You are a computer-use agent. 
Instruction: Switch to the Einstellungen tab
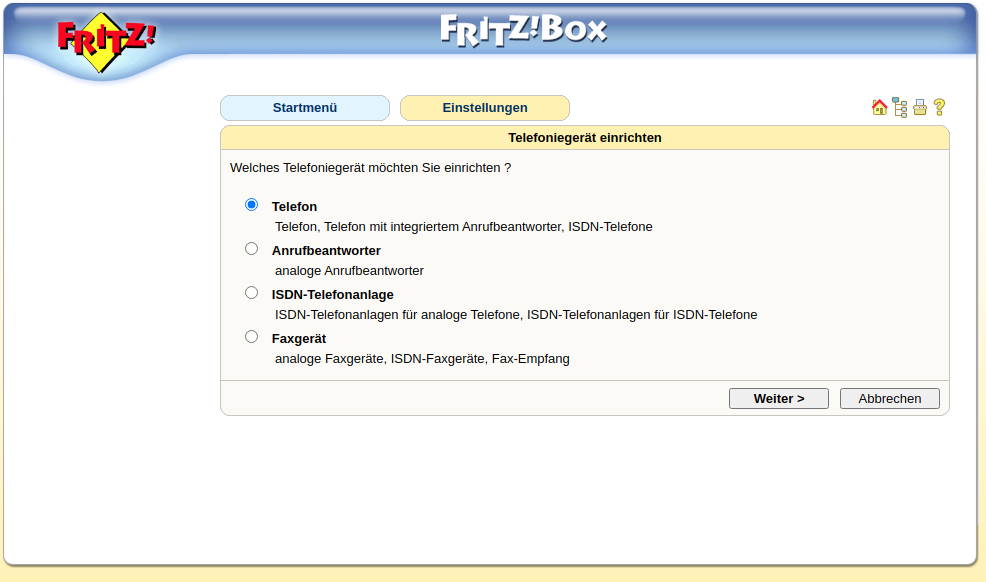485,108
